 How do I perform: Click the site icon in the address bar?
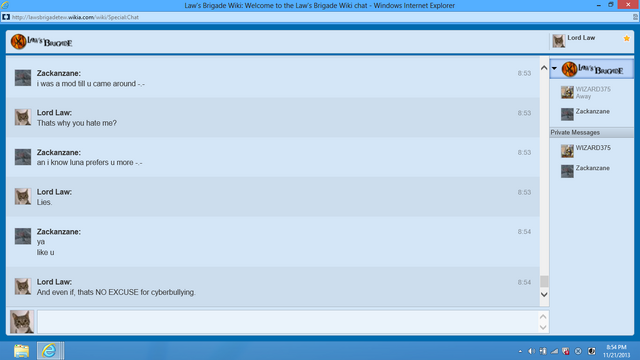click(6, 17)
